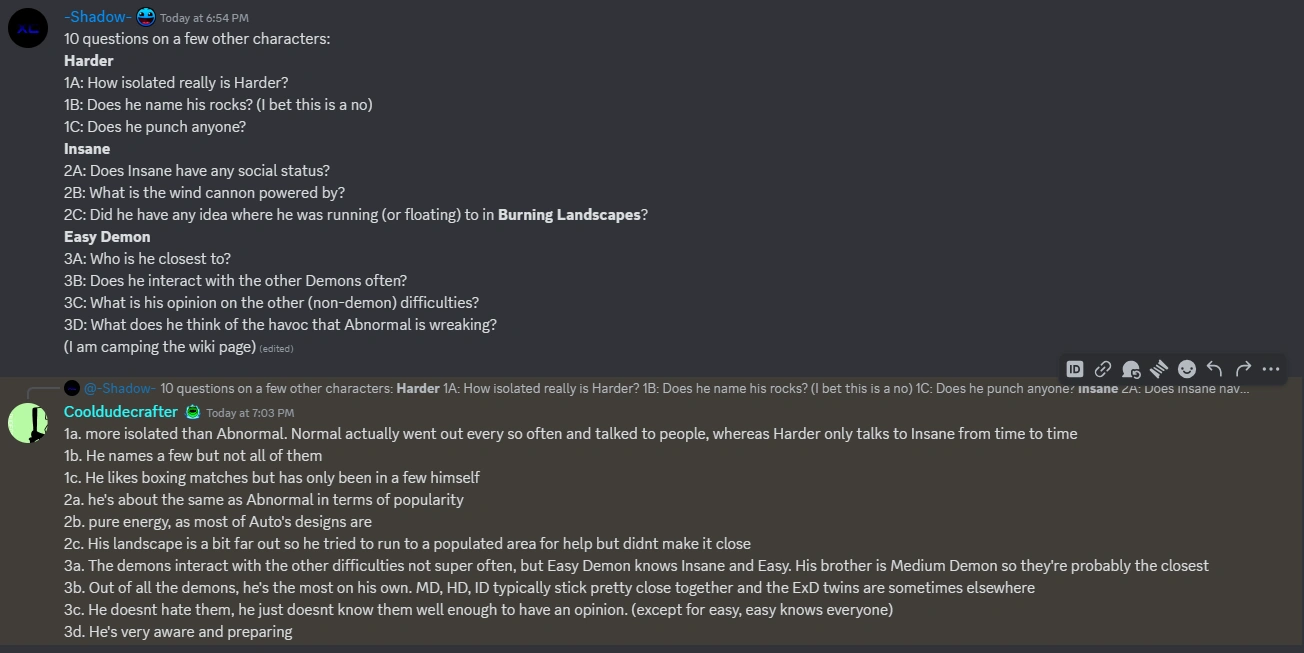Forward the message with right arrow icon
This screenshot has height=653, width=1304.
(x=1243, y=368)
